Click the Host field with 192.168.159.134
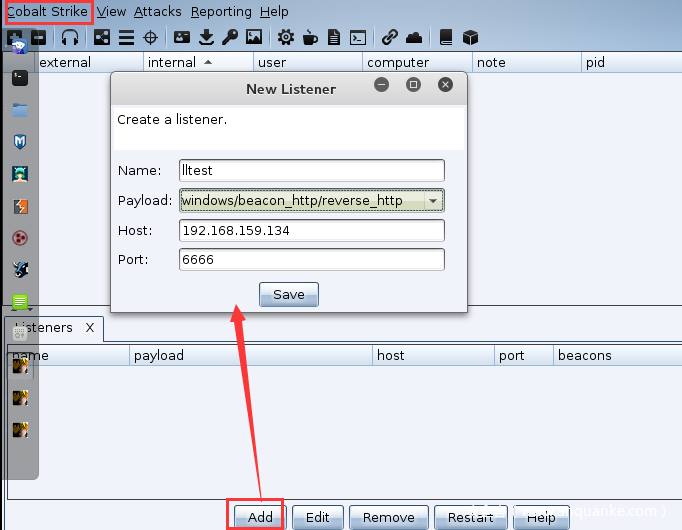Image resolution: width=682 pixels, height=530 pixels. (x=311, y=230)
